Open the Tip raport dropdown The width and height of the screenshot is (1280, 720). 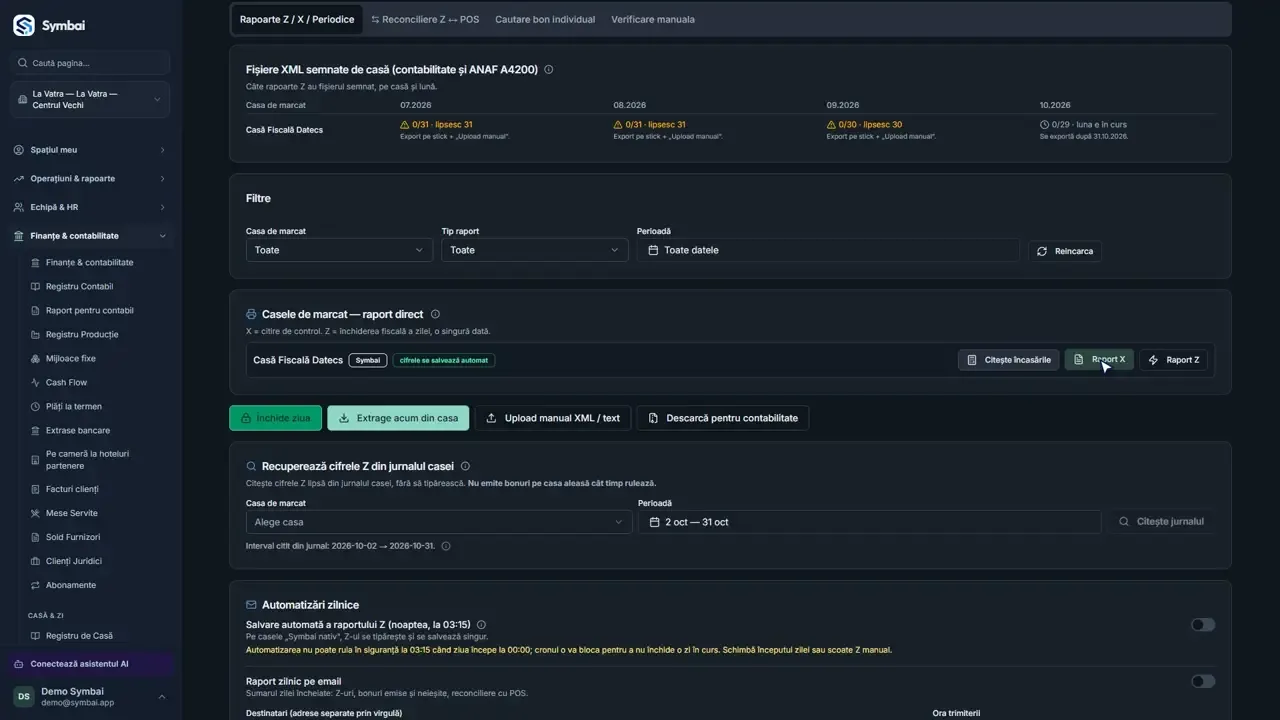click(534, 250)
